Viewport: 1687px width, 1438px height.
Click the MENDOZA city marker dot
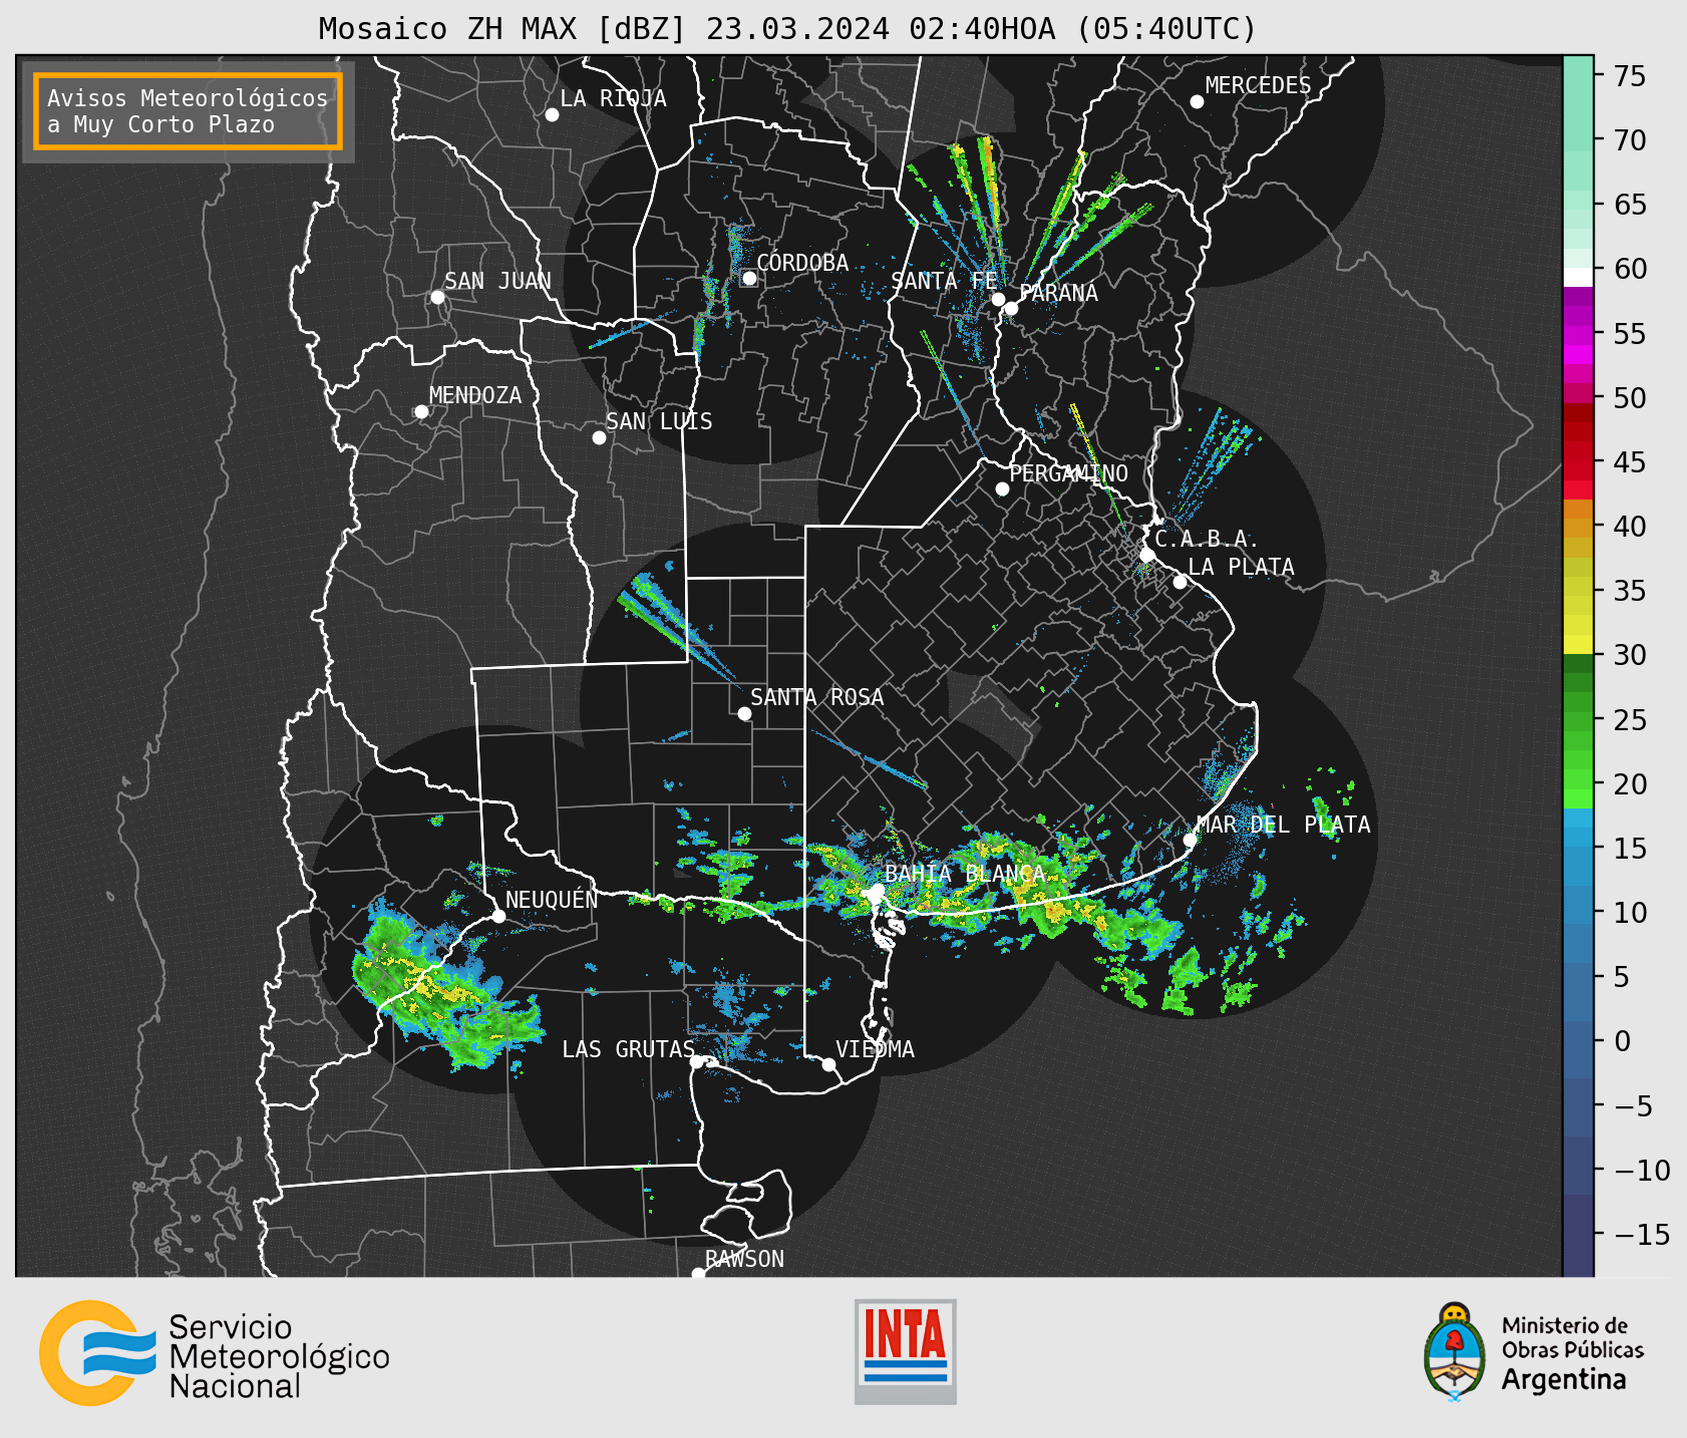[x=421, y=412]
